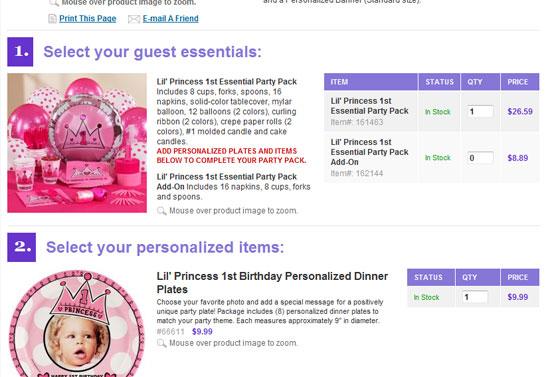This screenshot has height=377, width=550.
Task: Select the Essential Party Pack quantity field
Action: [x=480, y=112]
